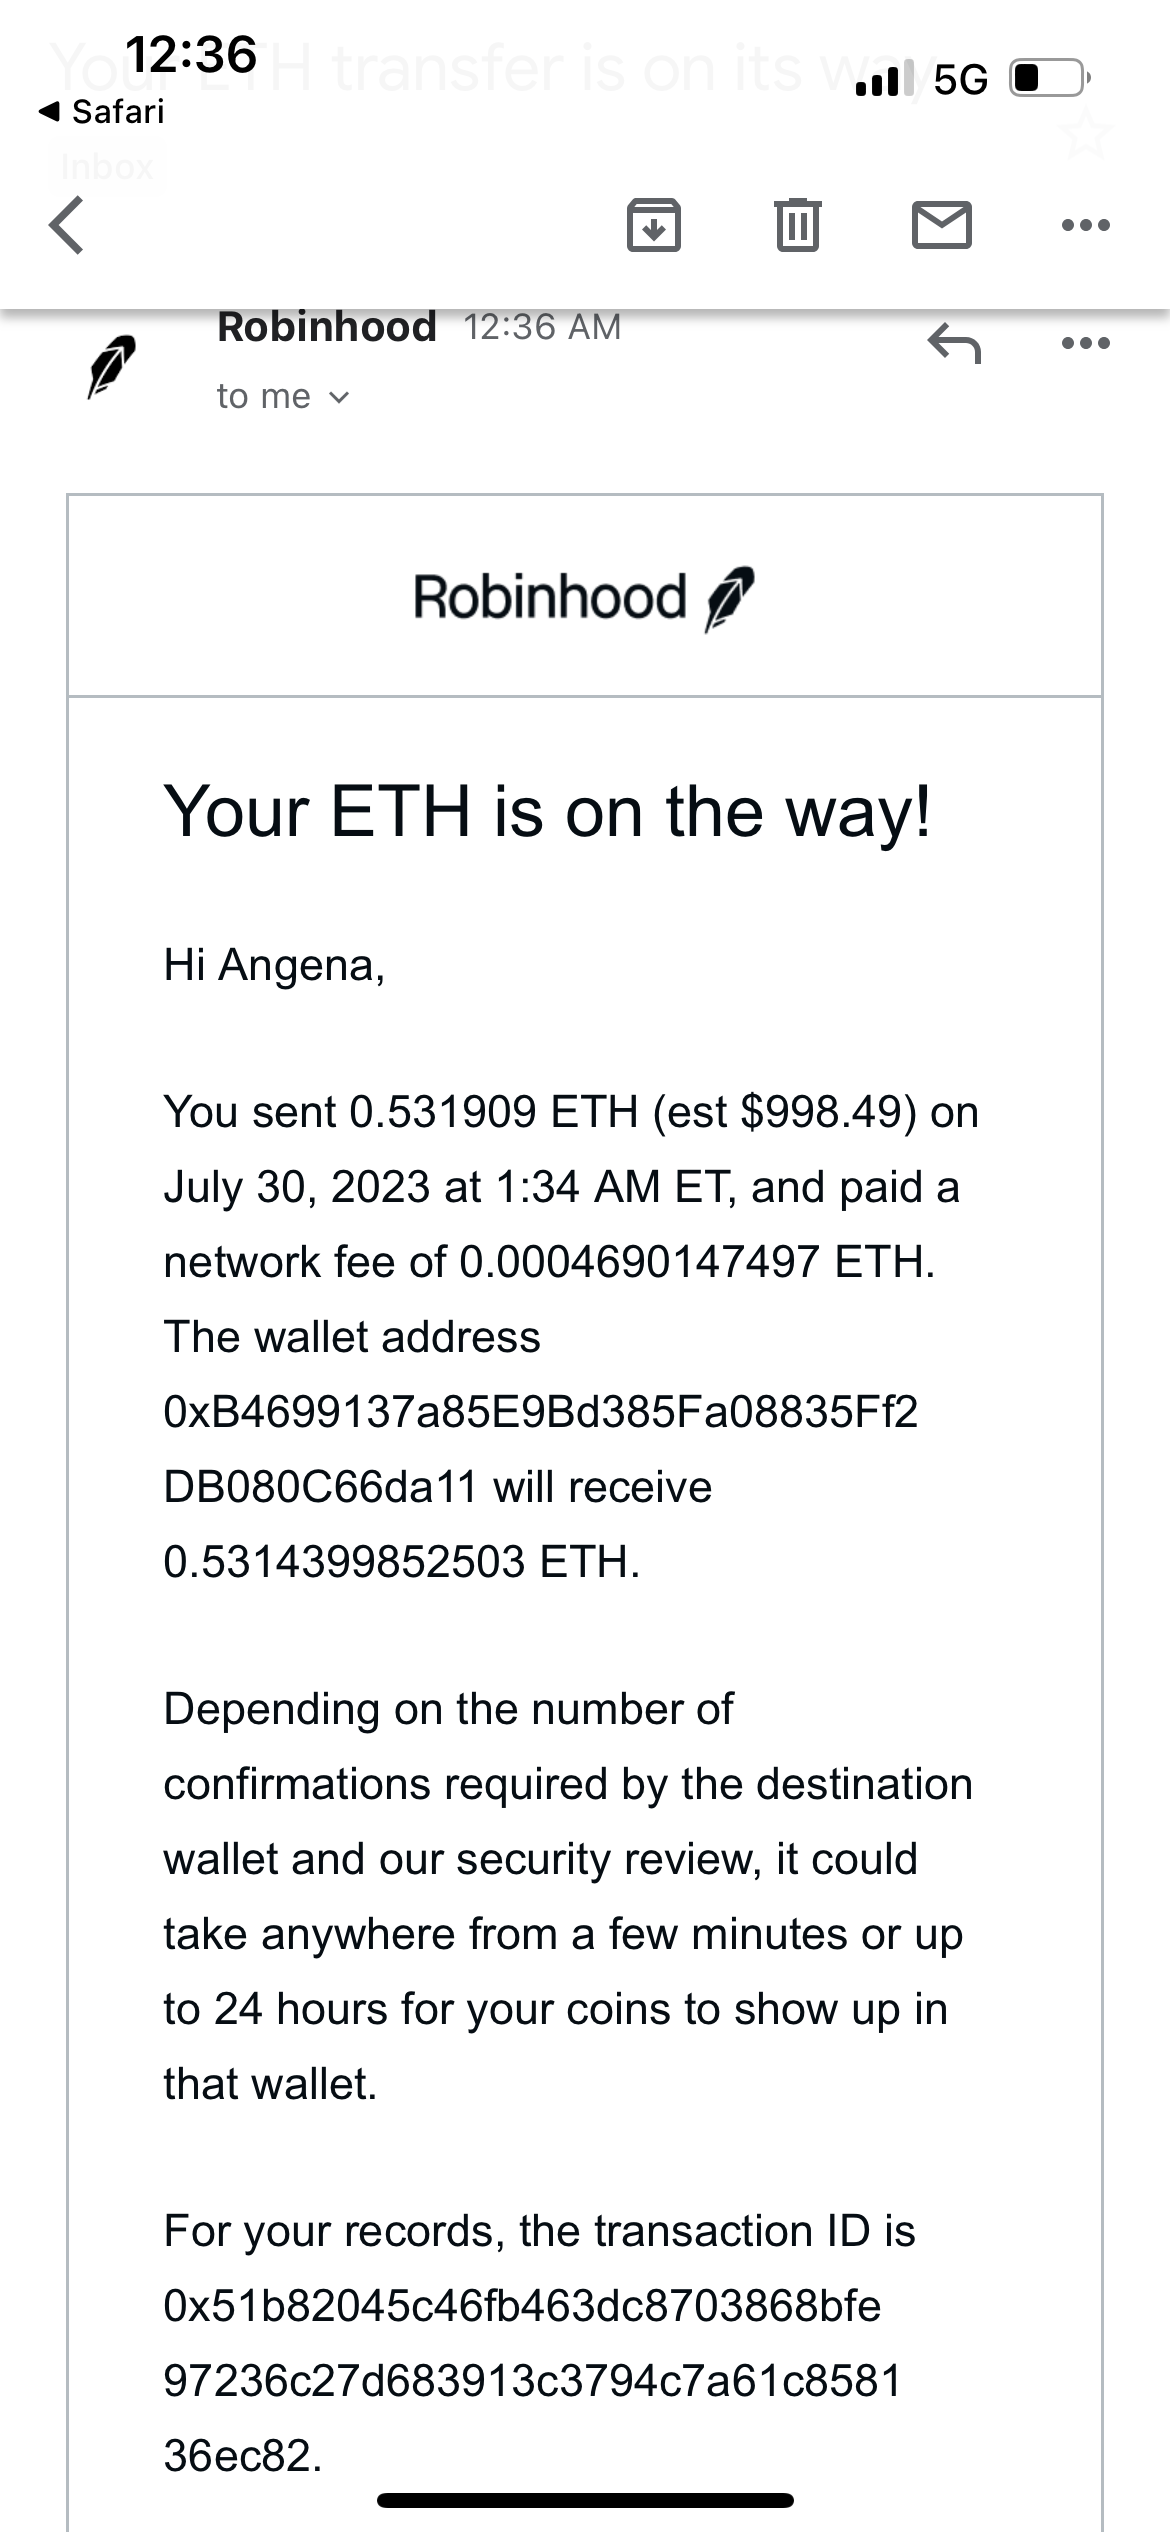
Task: Open the top toolbar three-dot menu
Action: point(1085,225)
